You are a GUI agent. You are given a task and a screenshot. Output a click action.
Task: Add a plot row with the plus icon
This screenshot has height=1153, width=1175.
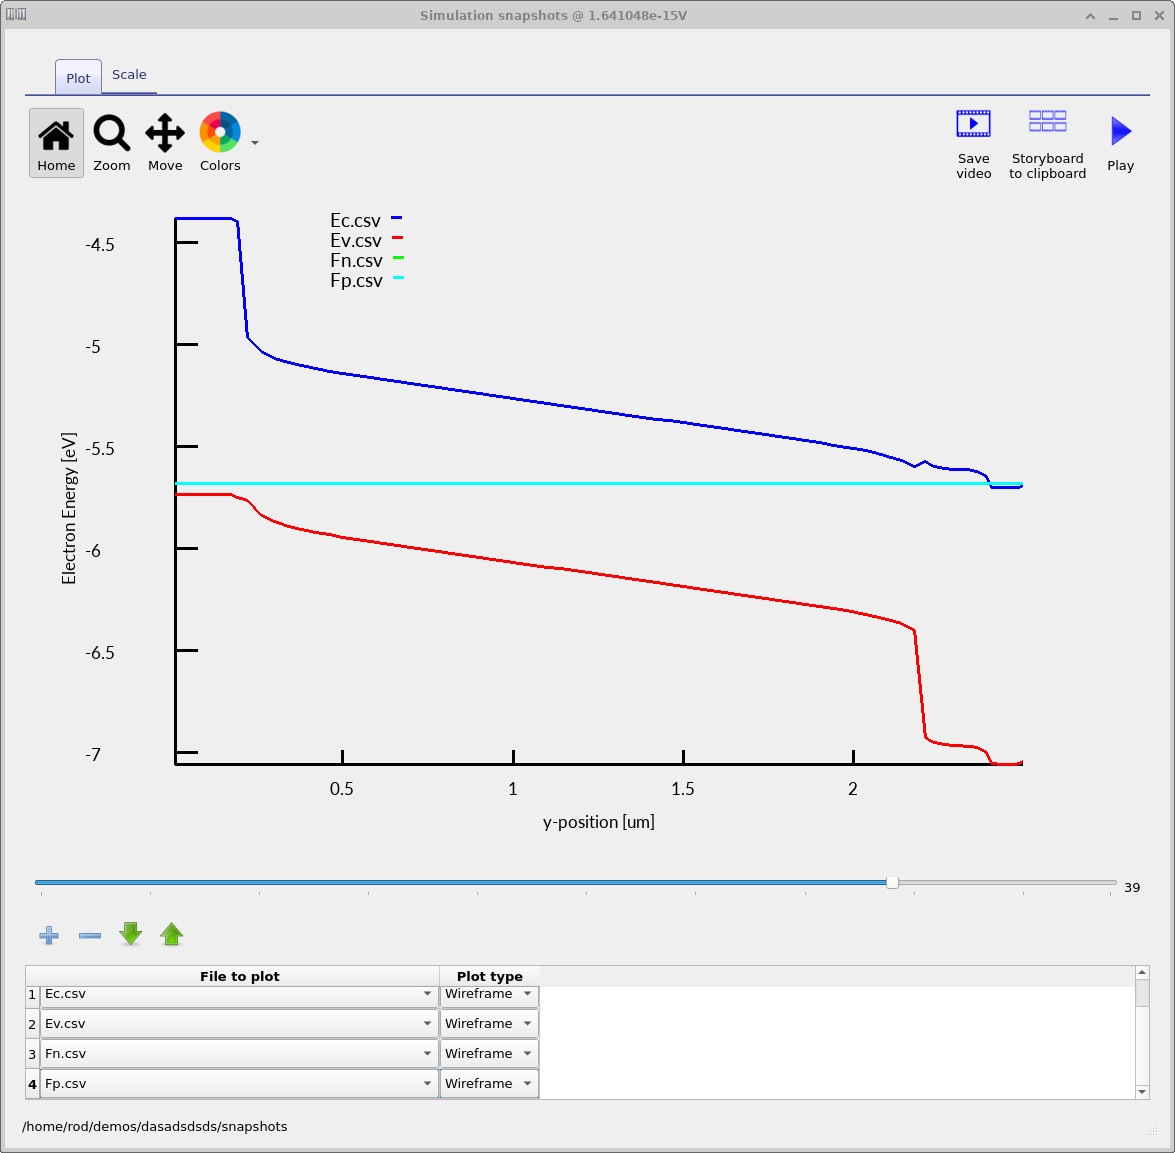tap(49, 935)
